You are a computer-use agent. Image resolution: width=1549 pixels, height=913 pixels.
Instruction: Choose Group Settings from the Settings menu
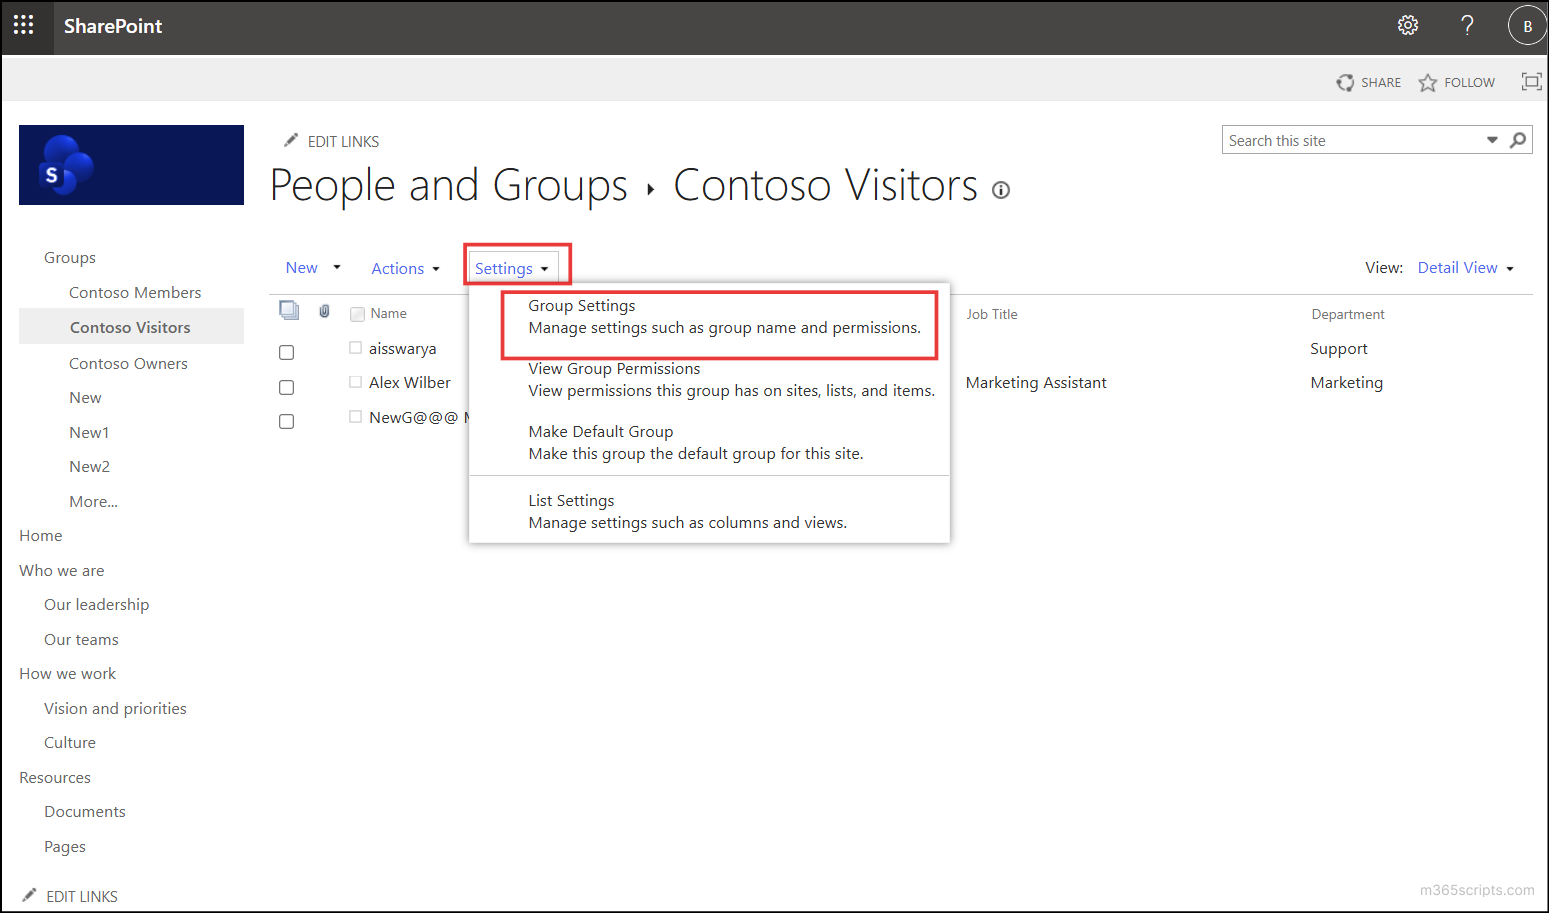(581, 305)
